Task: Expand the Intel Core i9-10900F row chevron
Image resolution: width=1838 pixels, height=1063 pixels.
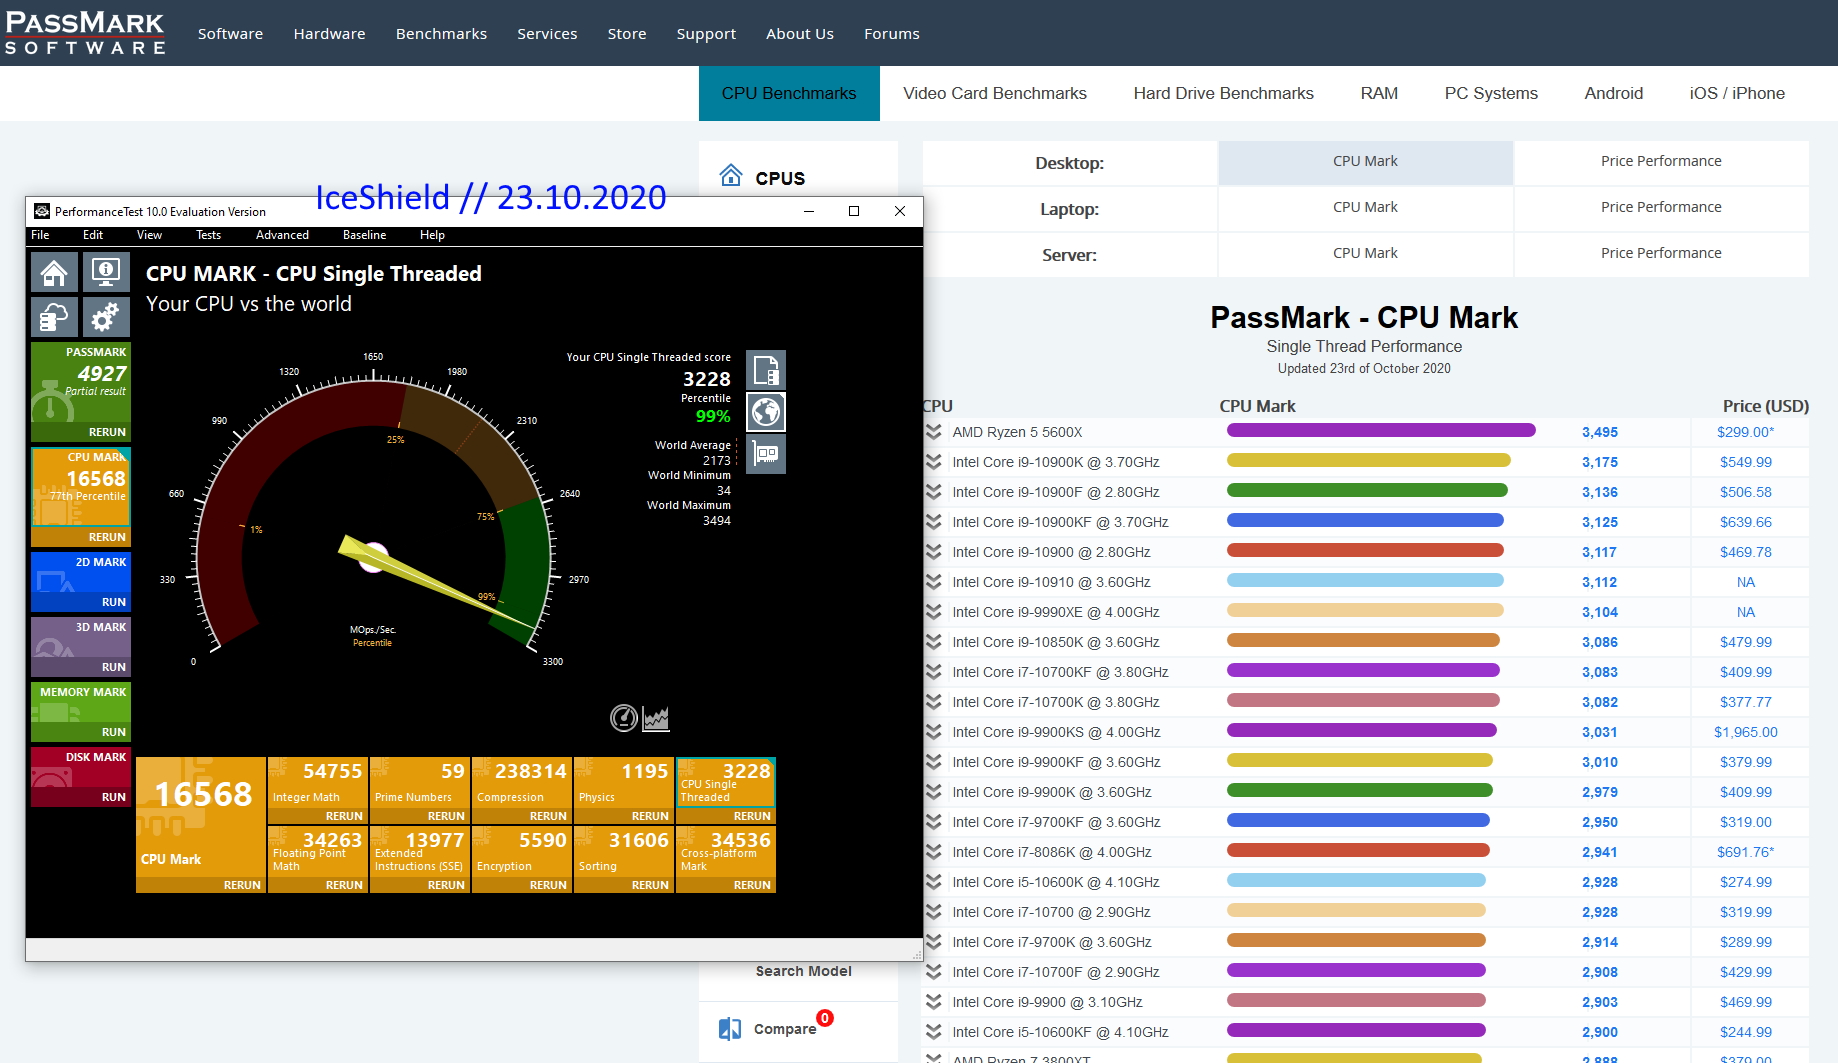Action: (x=933, y=492)
